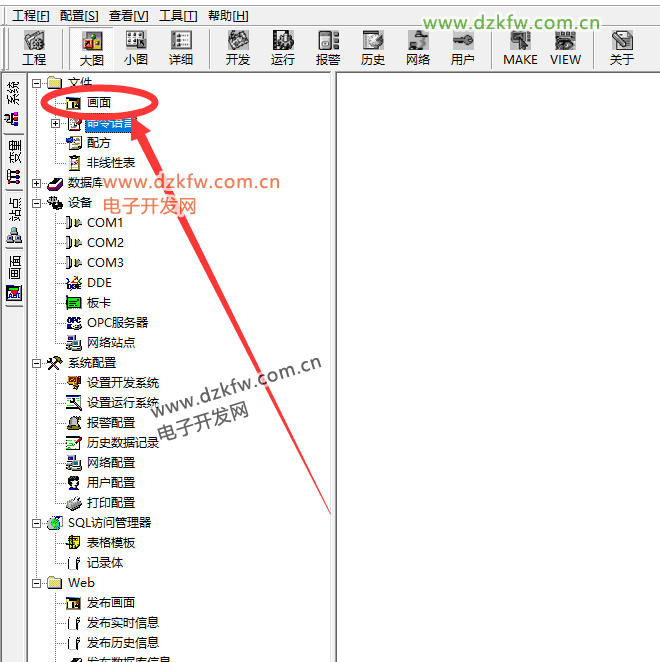Select OPC服务器 in device tree
660x662 pixels.
(x=117, y=323)
